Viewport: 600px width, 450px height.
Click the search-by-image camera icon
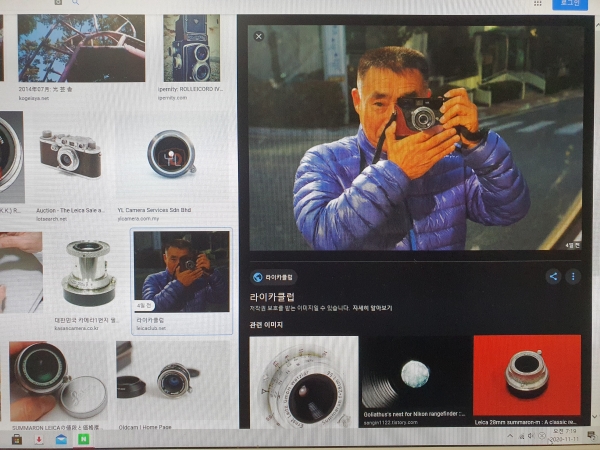[58, 2]
